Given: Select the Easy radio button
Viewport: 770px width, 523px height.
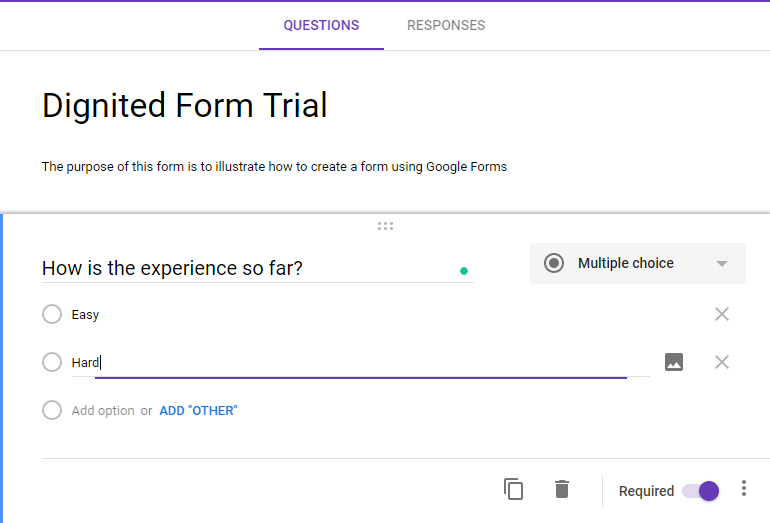Looking at the screenshot, I should click(x=52, y=314).
